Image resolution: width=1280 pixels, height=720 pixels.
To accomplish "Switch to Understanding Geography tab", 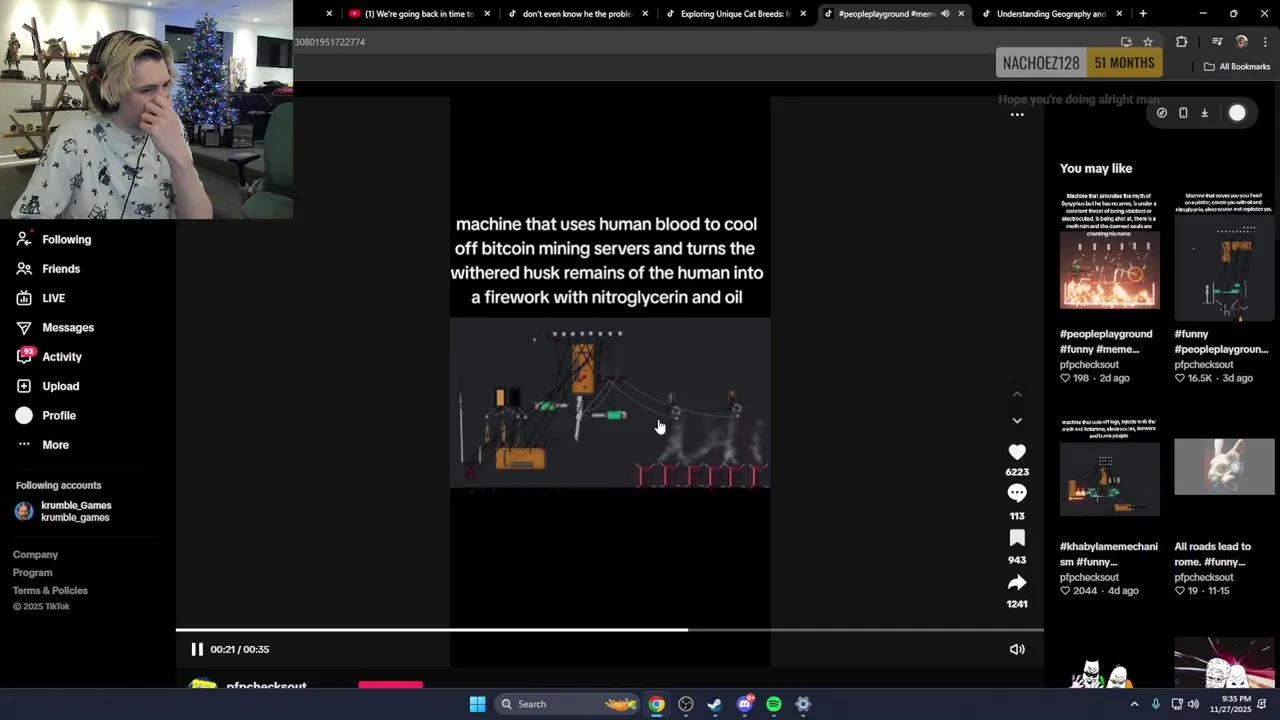I will click(x=1050, y=14).
